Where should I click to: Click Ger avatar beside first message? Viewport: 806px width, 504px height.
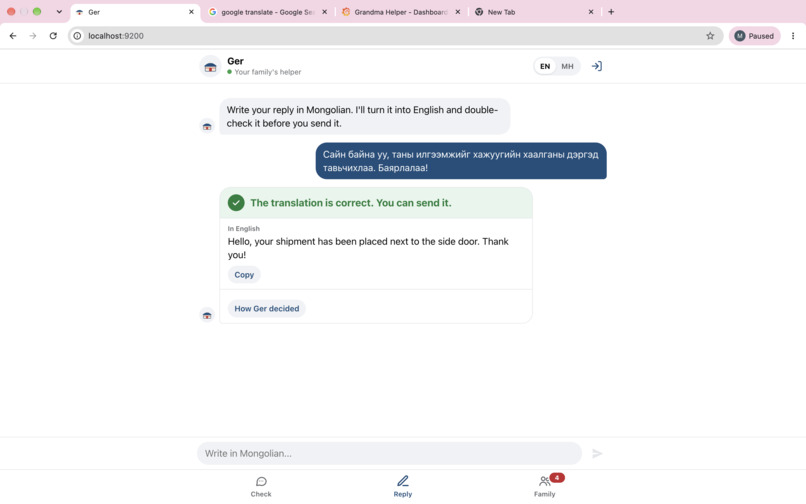[x=207, y=126]
